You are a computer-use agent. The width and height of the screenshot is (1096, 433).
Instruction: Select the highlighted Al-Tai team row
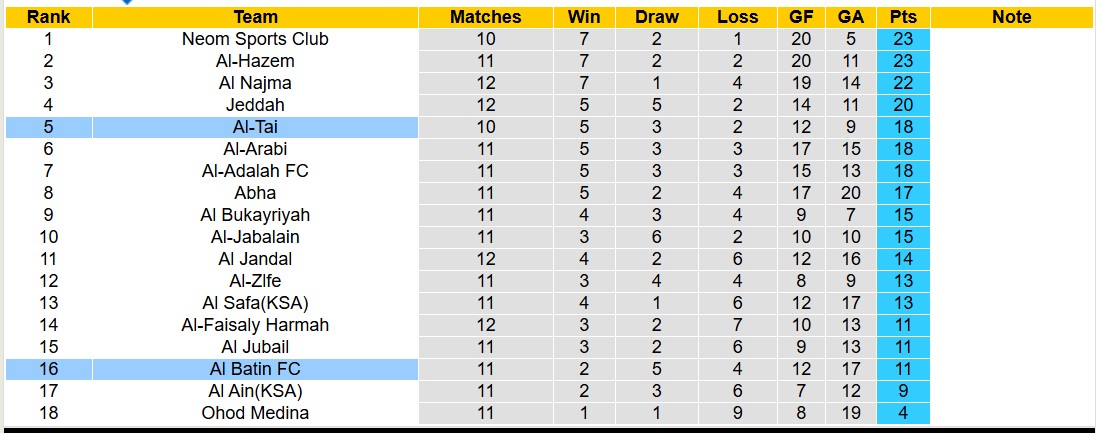[255, 127]
